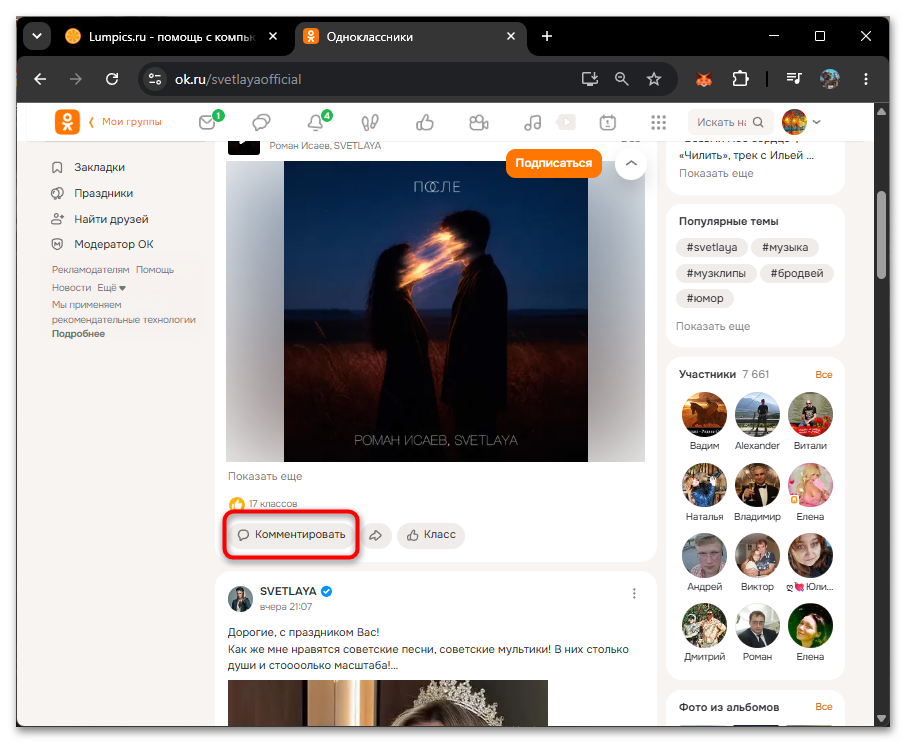Open all members via Все link near Участники
The height and width of the screenshot is (743, 906).
(823, 375)
